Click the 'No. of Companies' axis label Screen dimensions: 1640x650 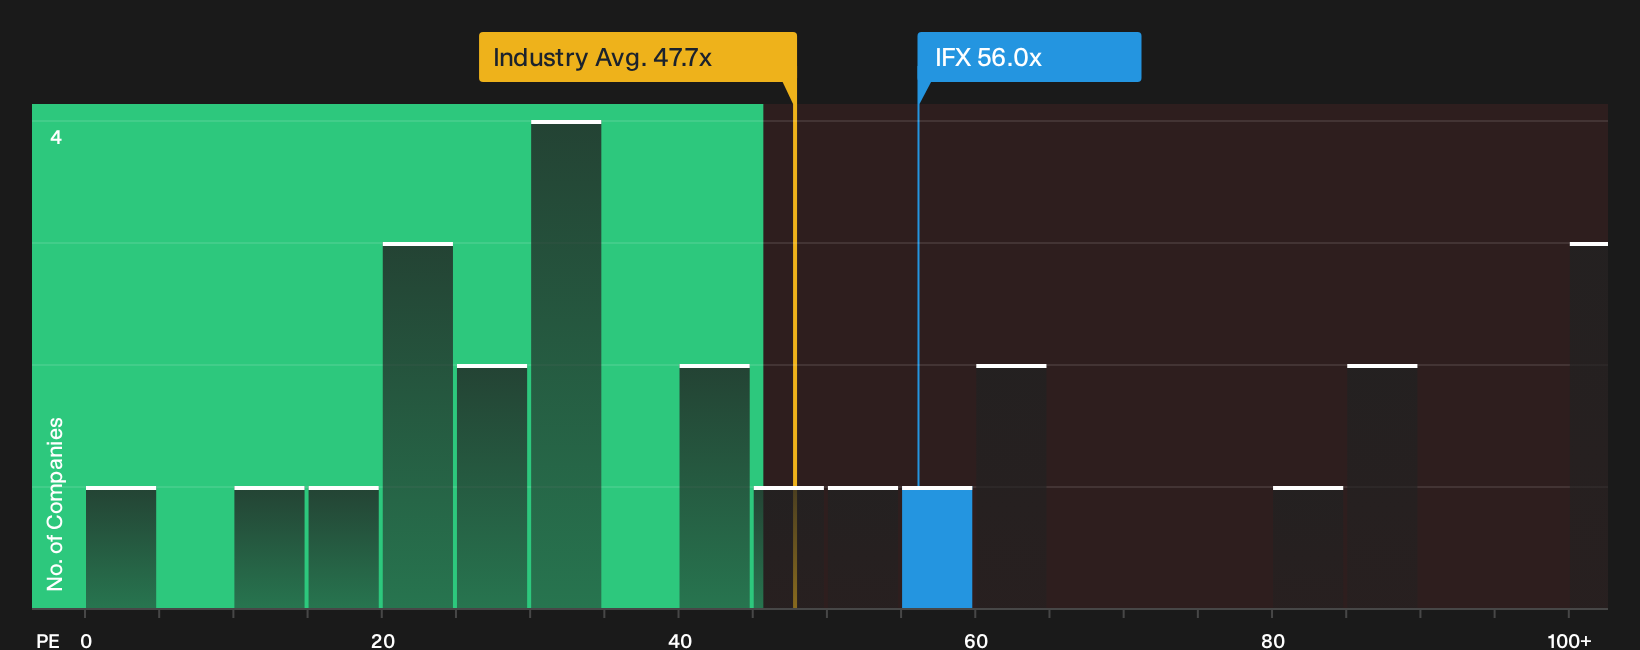click(55, 504)
